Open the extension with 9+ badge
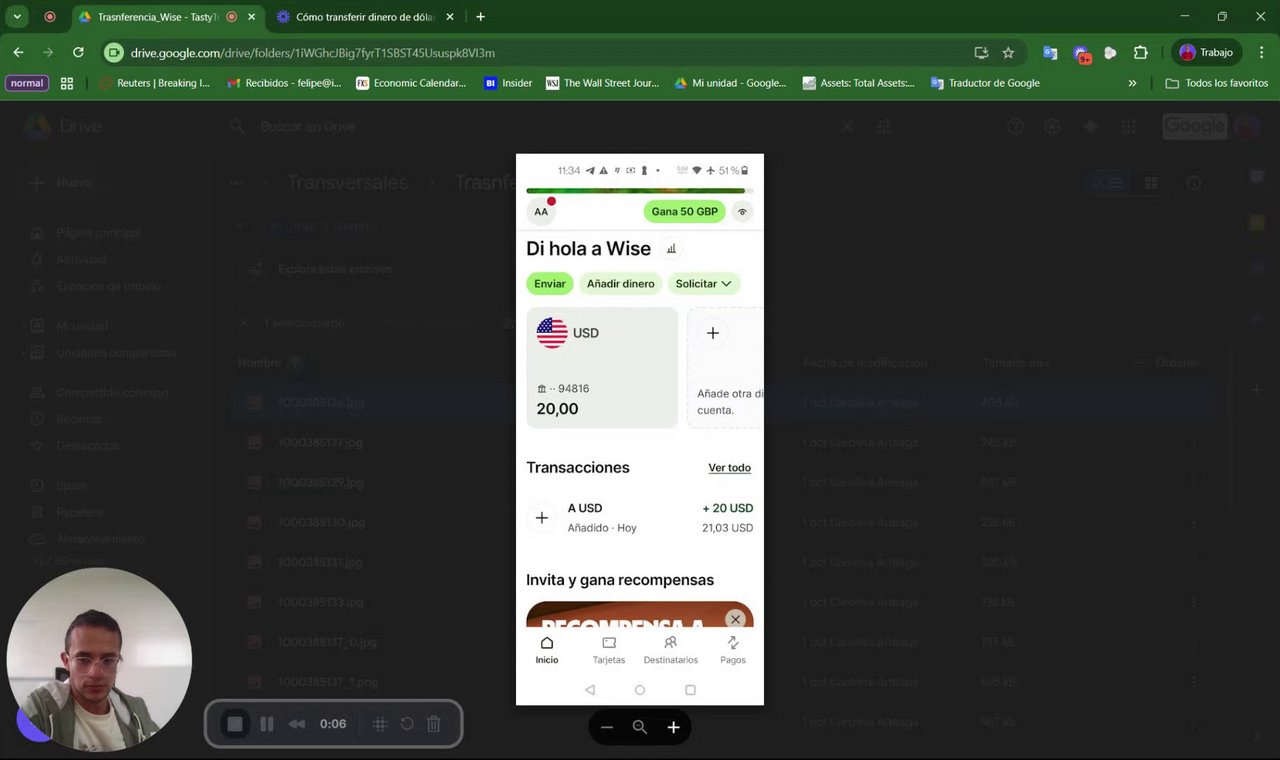1280x760 pixels. tap(1081, 54)
